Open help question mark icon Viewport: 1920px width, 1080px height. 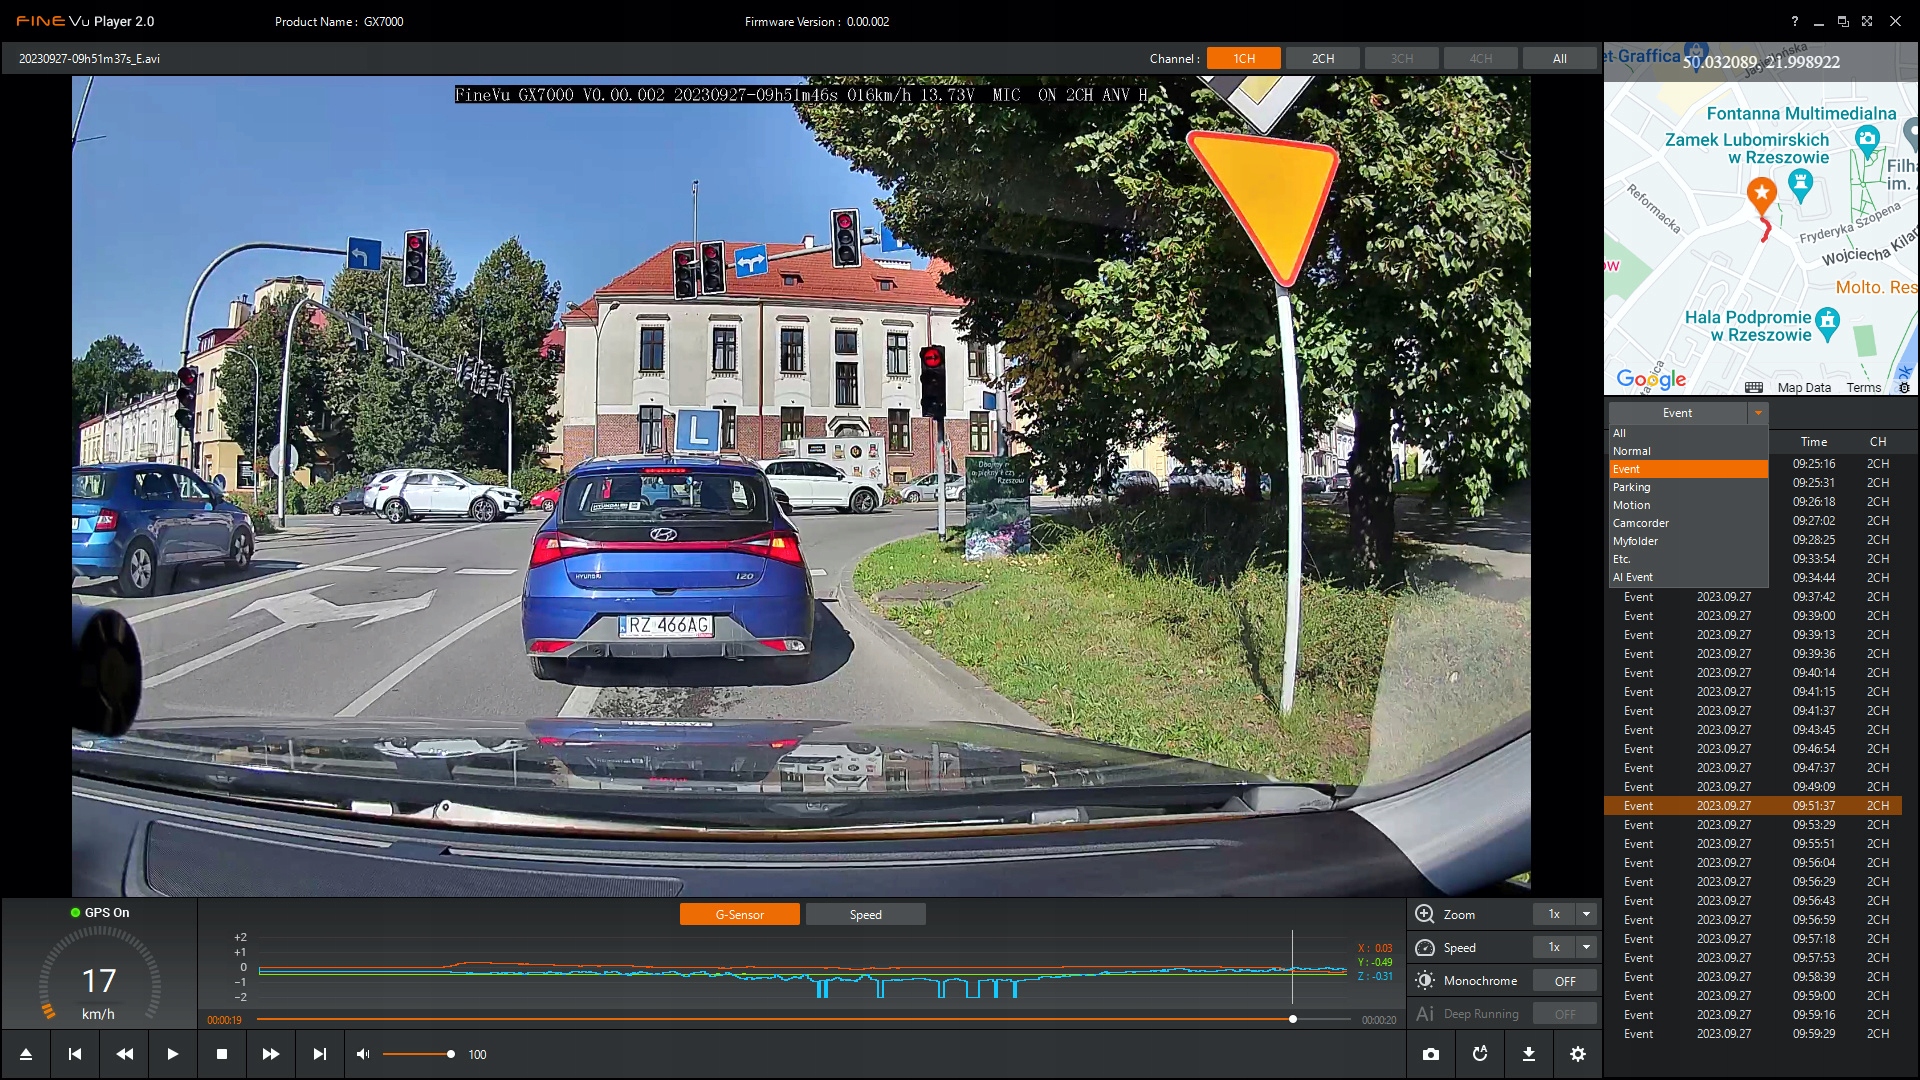coord(1794,21)
